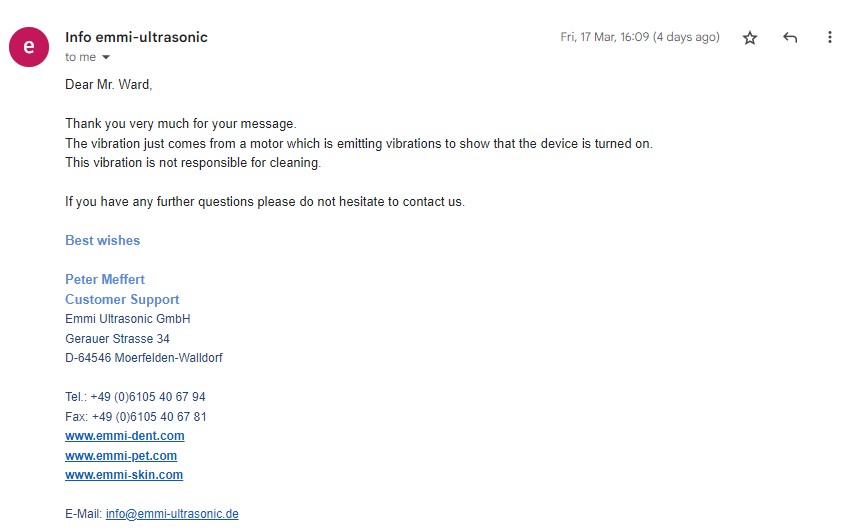This screenshot has width=855, height=532.
Task: Click the sender name Info emmi-ultrasonic
Action: [136, 37]
